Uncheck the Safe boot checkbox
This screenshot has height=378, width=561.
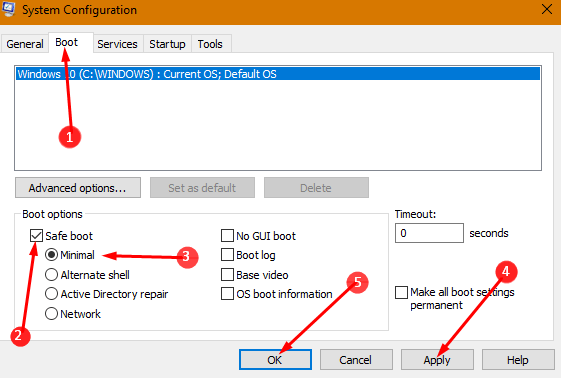click(36, 236)
